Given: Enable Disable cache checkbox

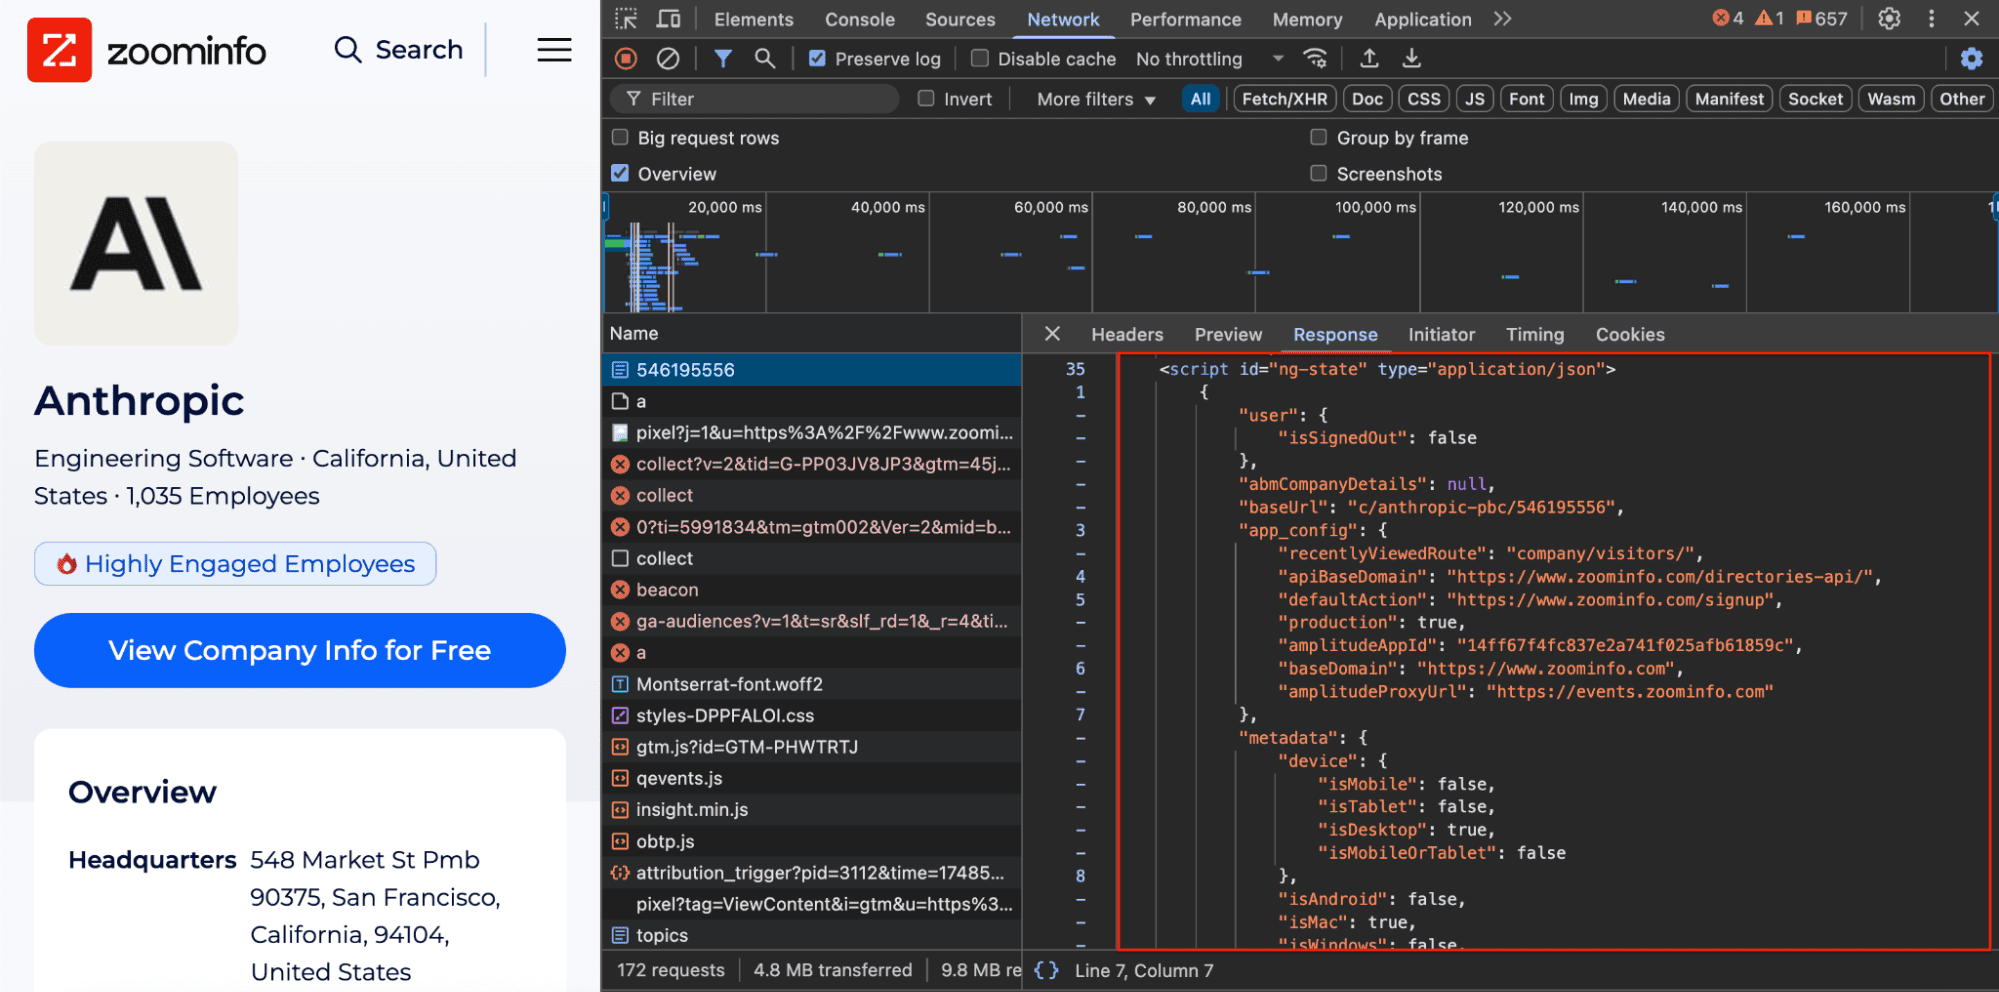Looking at the screenshot, I should coord(980,59).
